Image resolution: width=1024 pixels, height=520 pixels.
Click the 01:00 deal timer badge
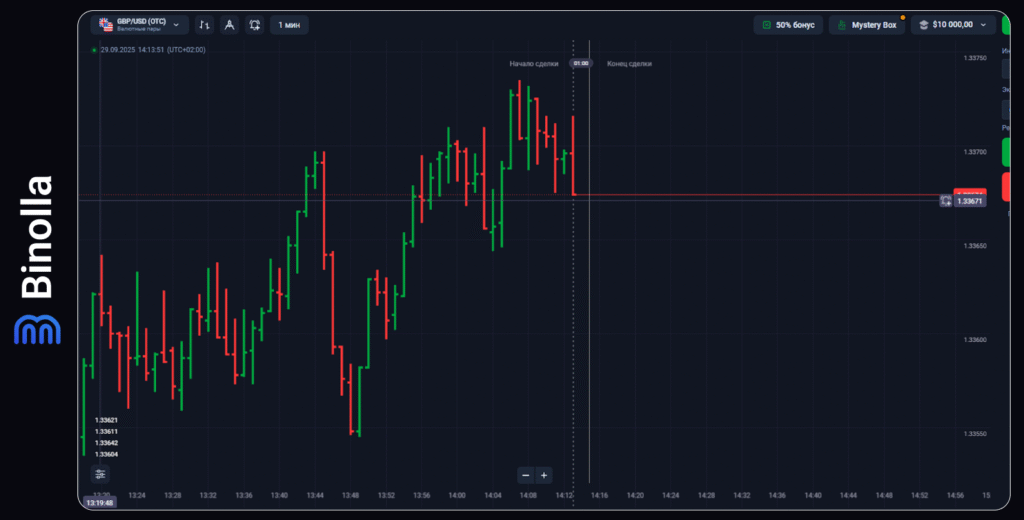[580, 63]
